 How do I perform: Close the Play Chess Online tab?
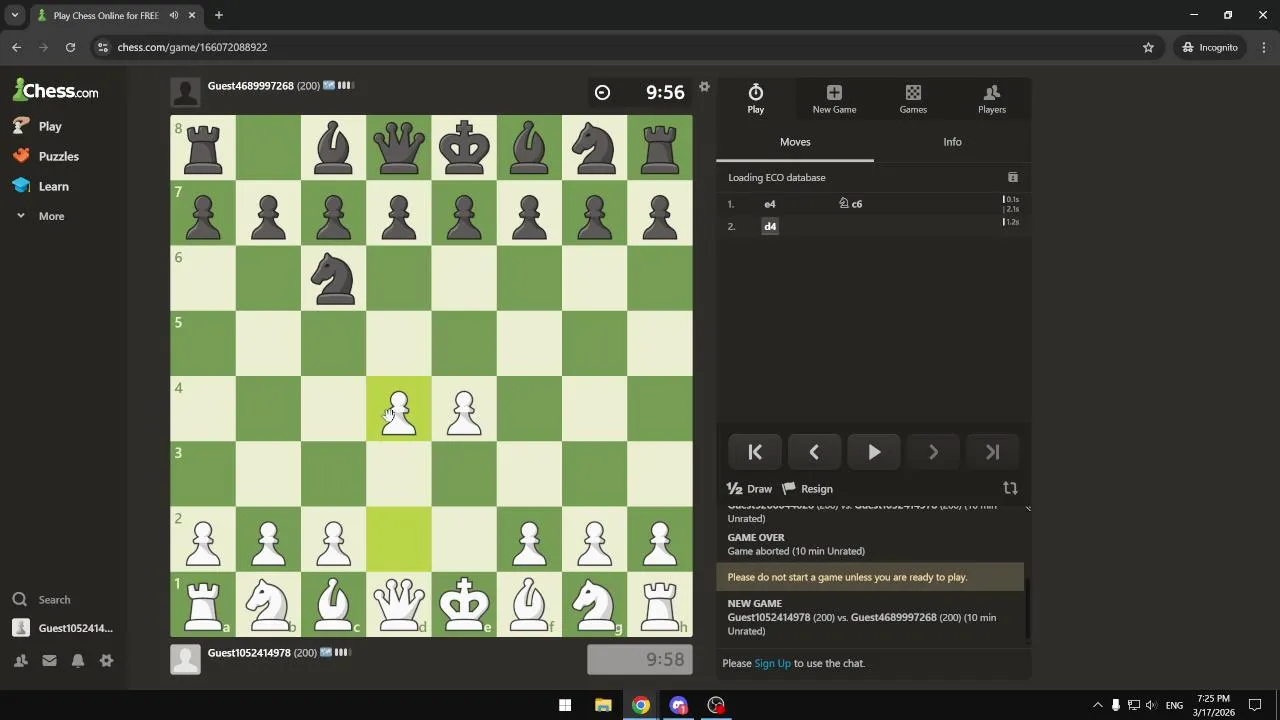coord(192,15)
